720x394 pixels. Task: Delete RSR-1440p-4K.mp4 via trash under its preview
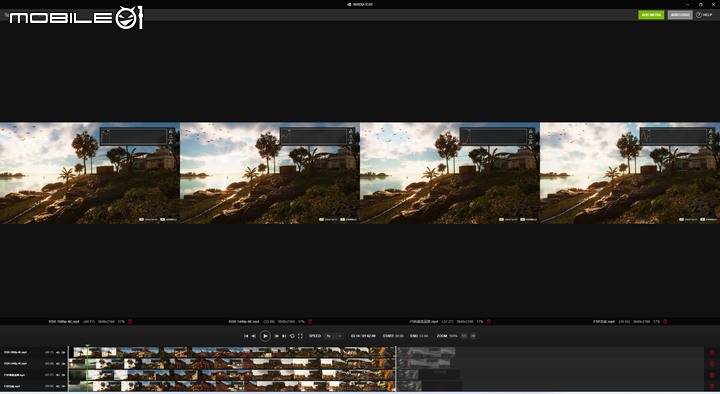pyautogui.click(x=310, y=321)
